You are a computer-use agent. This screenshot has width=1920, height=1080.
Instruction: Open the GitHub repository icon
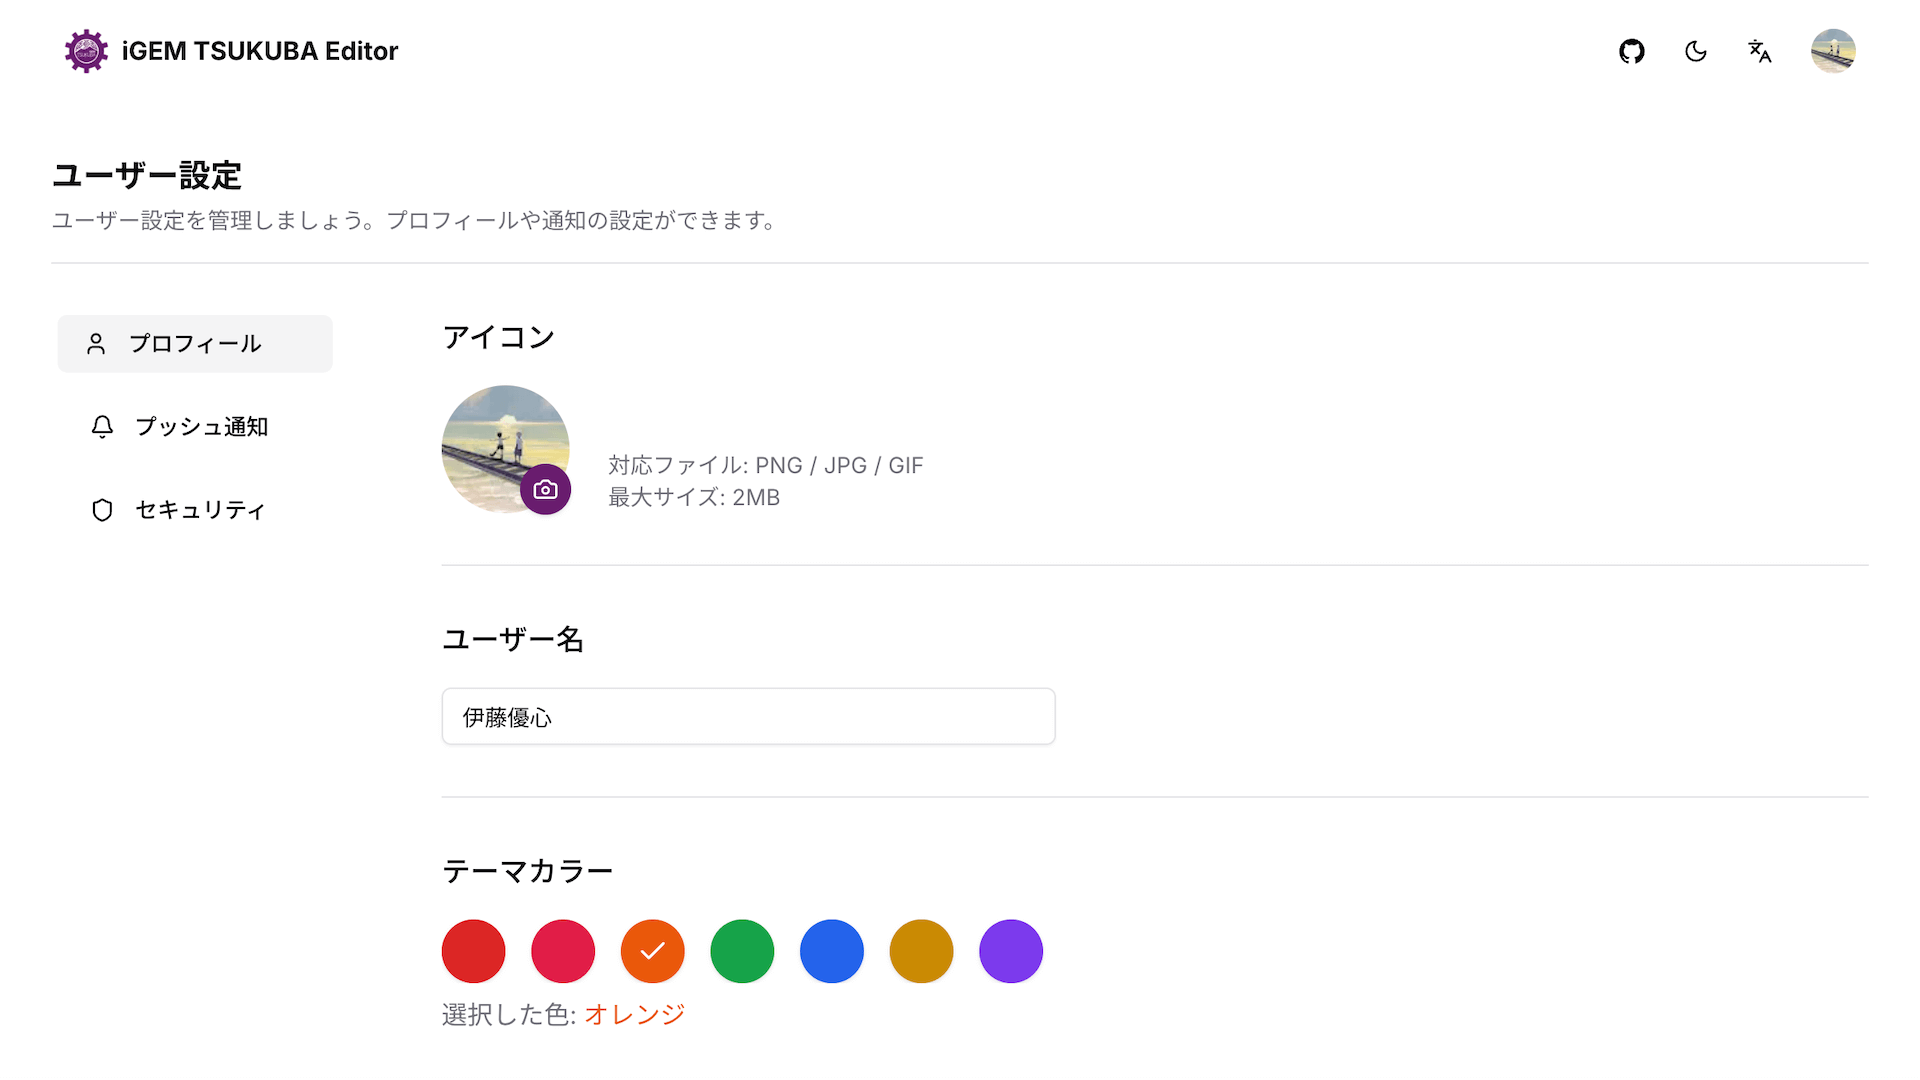(x=1632, y=51)
